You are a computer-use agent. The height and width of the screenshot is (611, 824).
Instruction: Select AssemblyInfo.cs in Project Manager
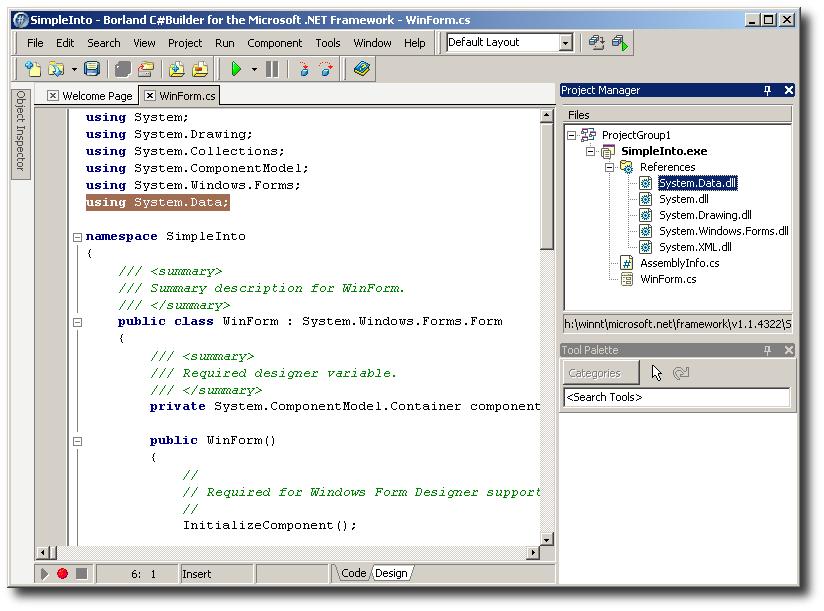tap(679, 263)
